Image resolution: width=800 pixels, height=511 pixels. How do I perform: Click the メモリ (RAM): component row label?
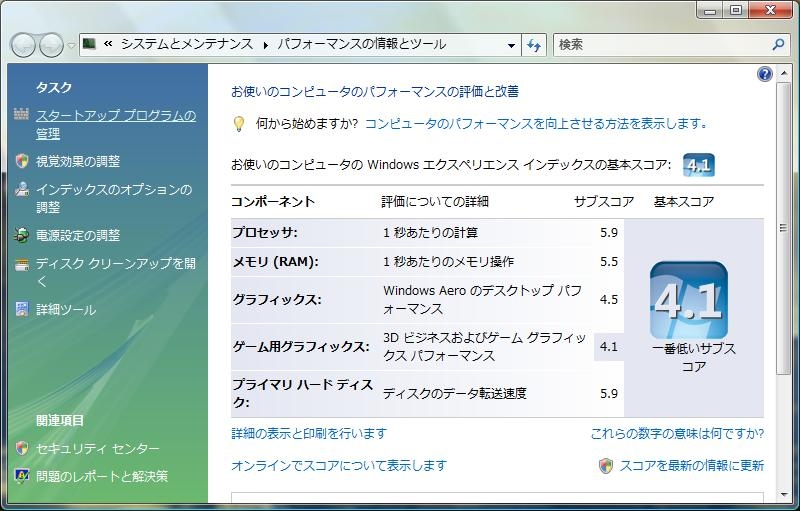276,262
